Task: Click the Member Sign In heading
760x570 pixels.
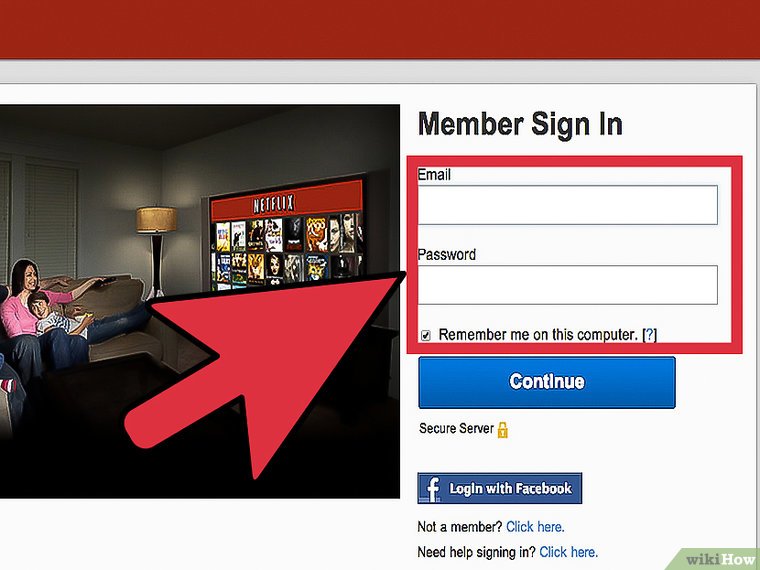Action: click(x=520, y=124)
